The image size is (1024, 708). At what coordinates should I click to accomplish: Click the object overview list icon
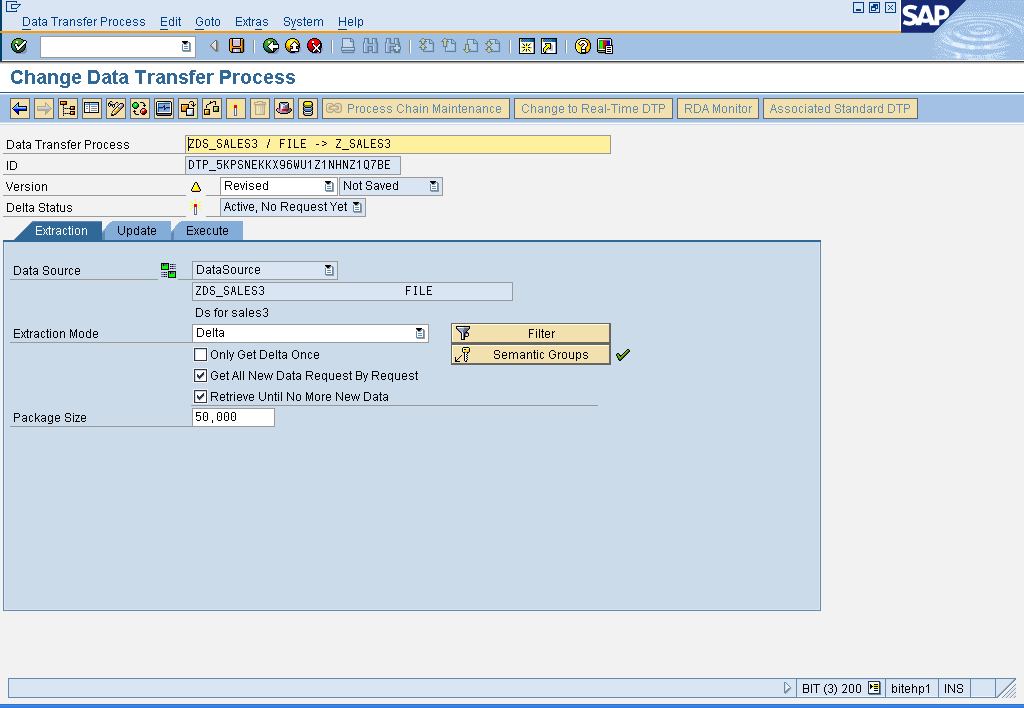(92, 108)
